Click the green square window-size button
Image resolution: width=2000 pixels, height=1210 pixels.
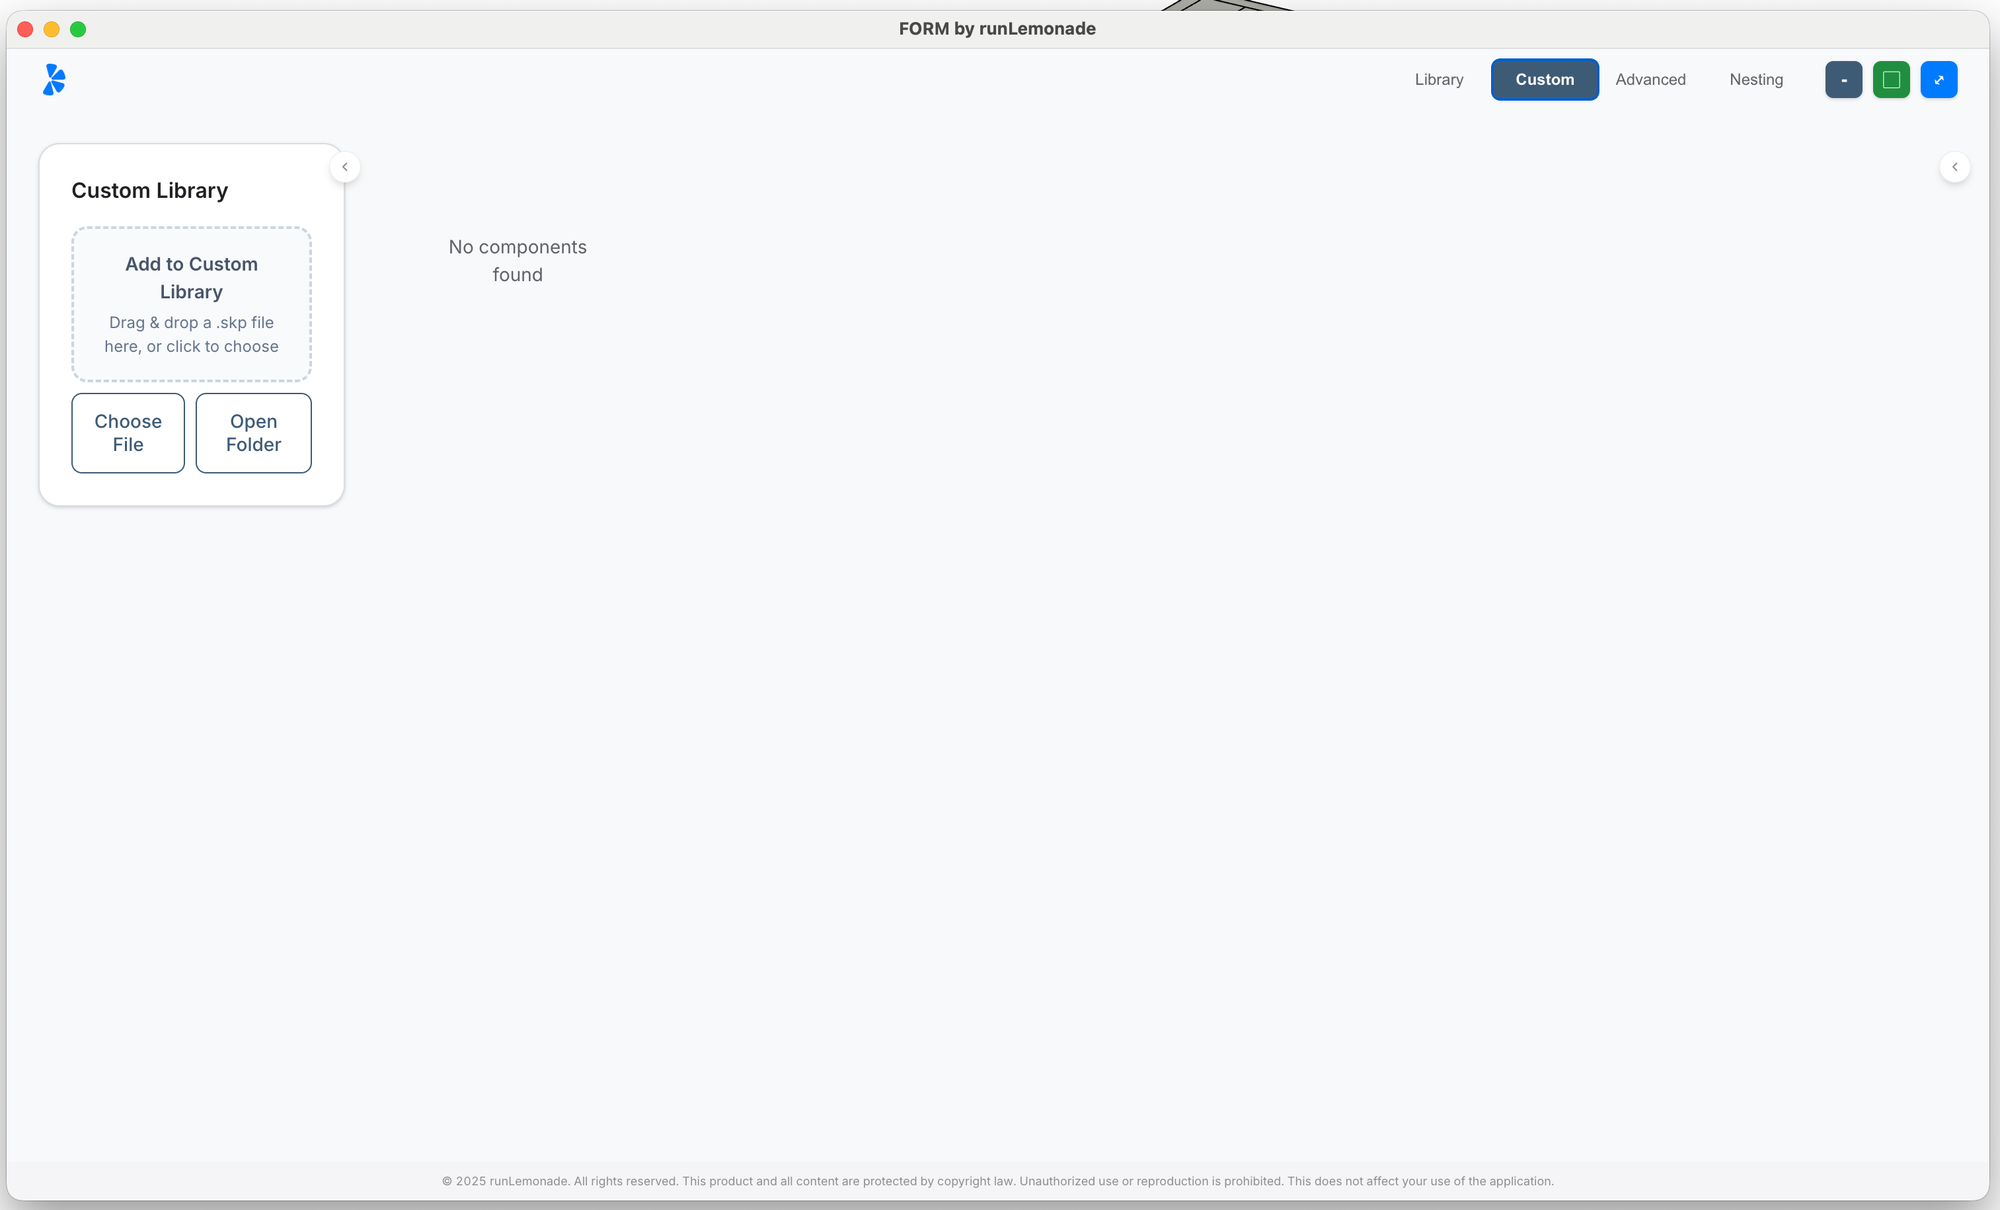(x=1891, y=79)
